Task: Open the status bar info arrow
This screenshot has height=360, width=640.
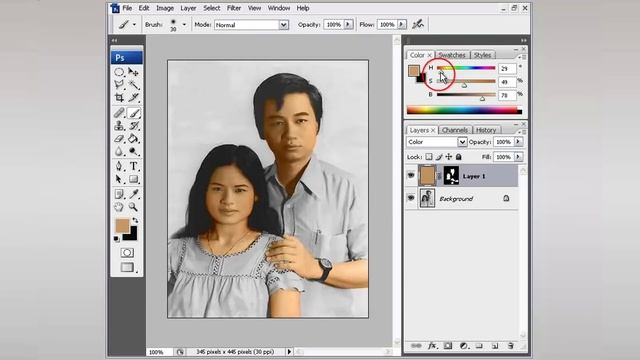Action: point(289,351)
